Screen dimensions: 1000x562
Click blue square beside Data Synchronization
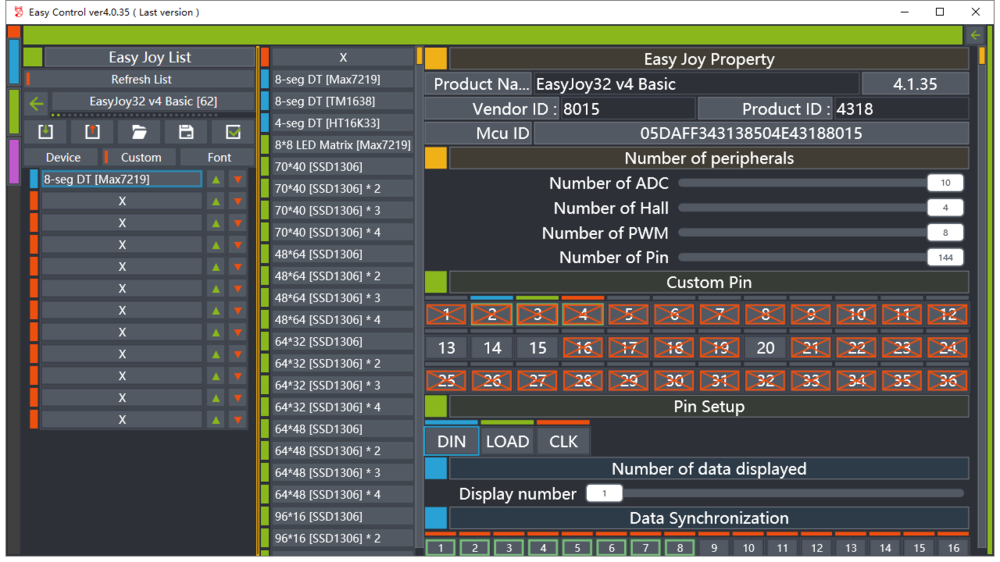[436, 517]
